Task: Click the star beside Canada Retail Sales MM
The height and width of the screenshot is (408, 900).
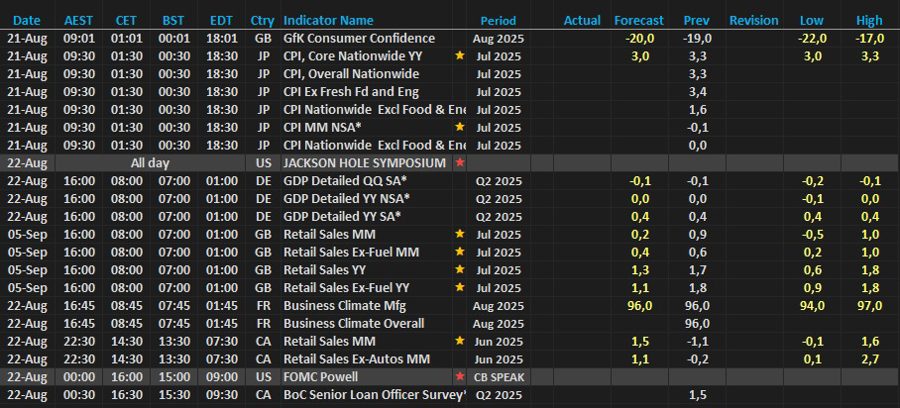Action: 459,341
